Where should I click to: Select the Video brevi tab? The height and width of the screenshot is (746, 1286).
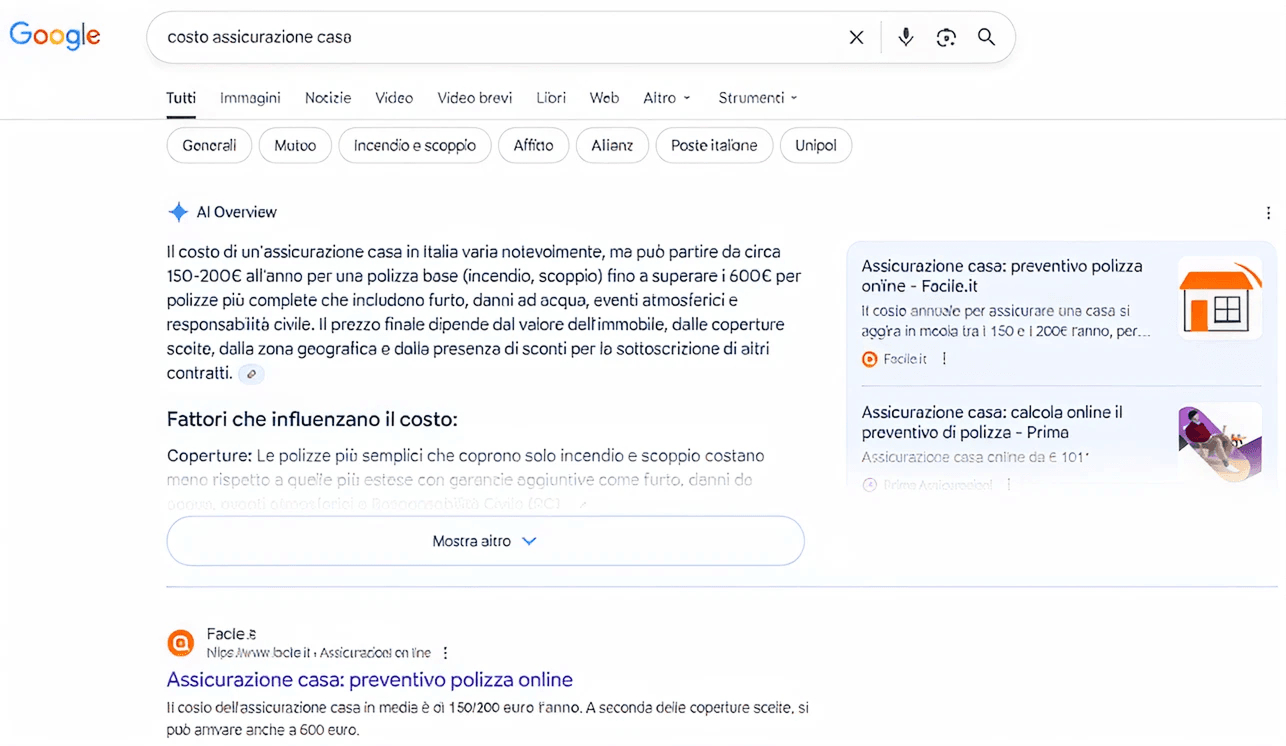pyautogui.click(x=474, y=98)
